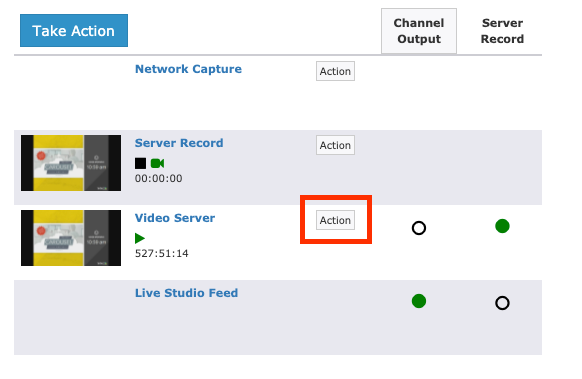582x379 pixels.
Task: Switch to the Channel Output column tab
Action: (x=419, y=31)
